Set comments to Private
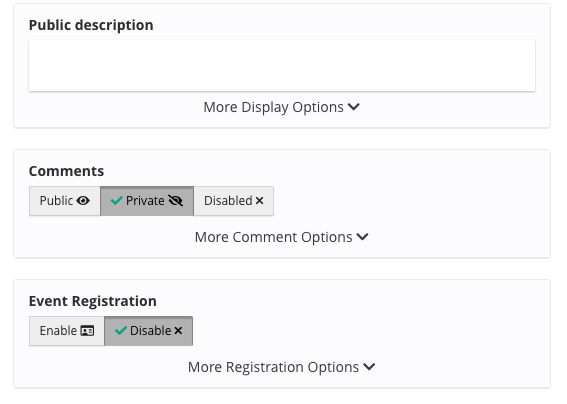The image size is (567, 404). pos(147,201)
